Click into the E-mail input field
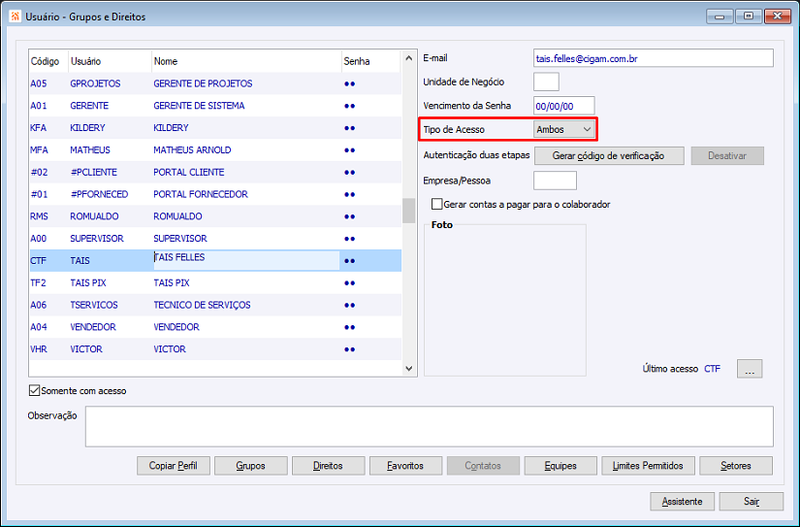Viewport: 800px width, 527px height. click(653, 58)
